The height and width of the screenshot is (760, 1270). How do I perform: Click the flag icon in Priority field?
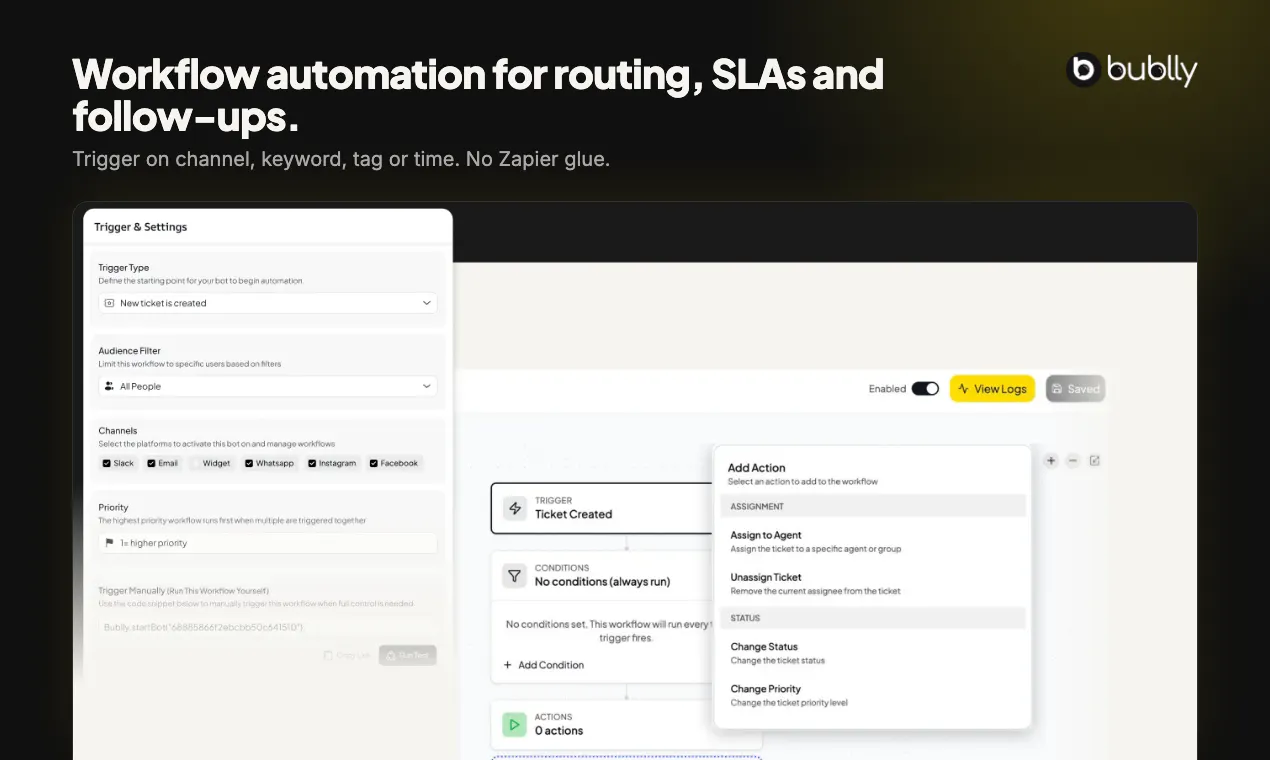point(109,543)
